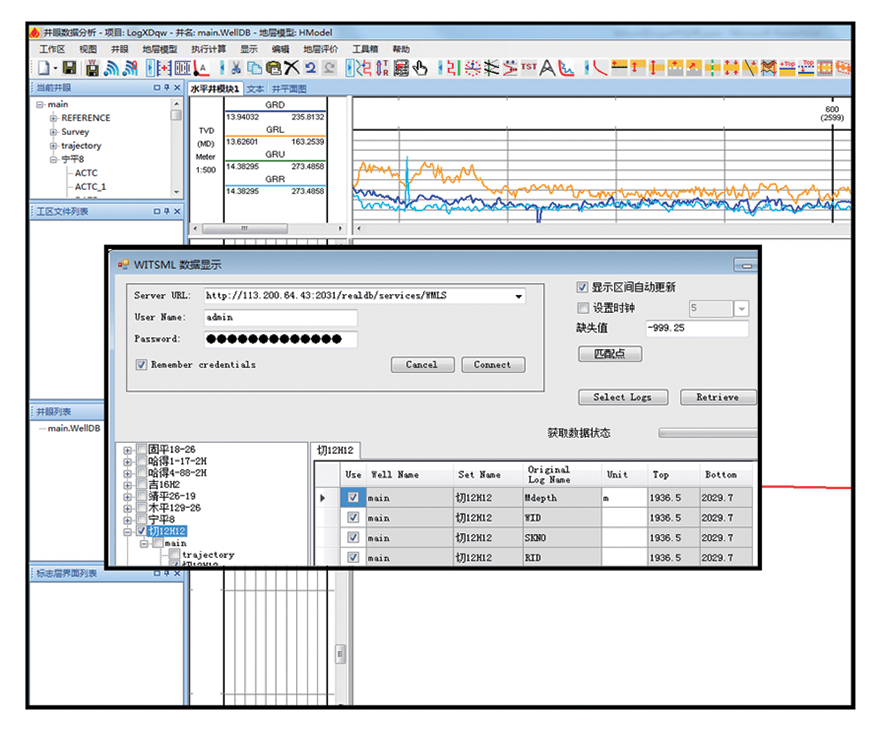878x732 pixels.
Task: Switch to the 井平面图 tab
Action: click(x=289, y=89)
